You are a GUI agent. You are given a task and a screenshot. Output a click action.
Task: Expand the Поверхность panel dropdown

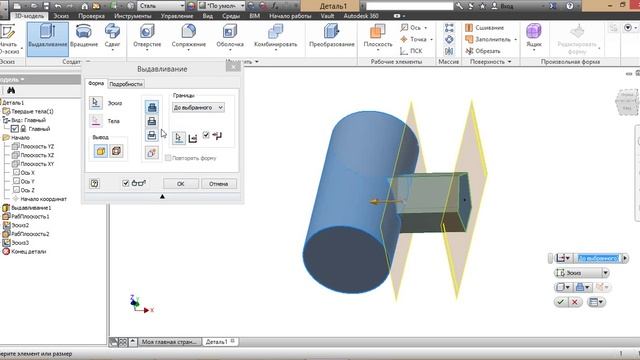point(490,62)
